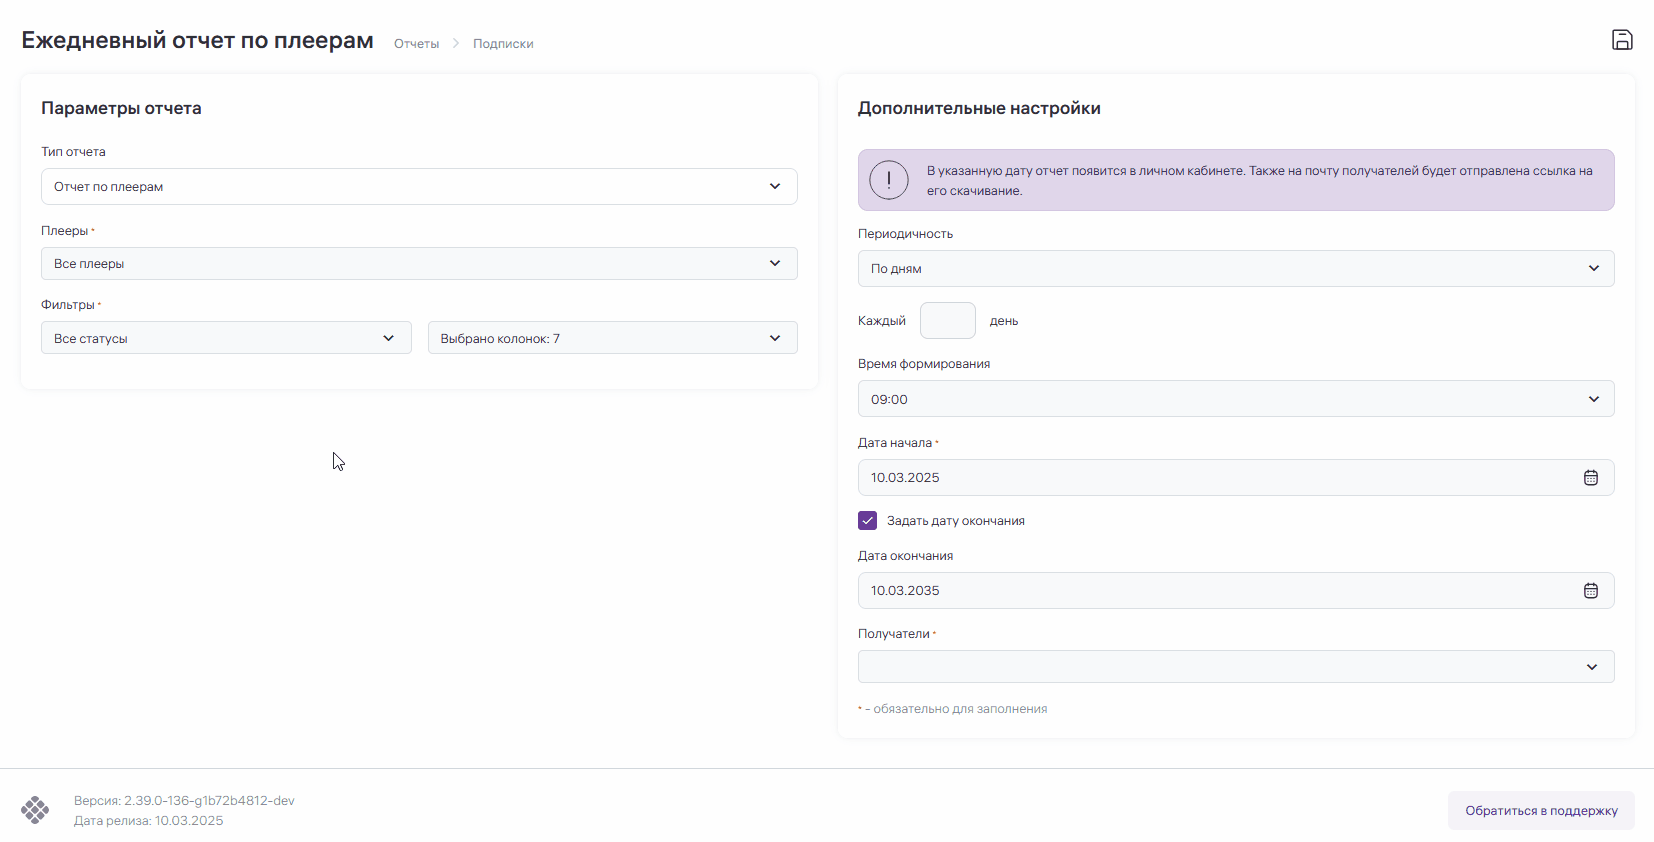The image size is (1654, 842).
Task: Click the 'Дата окончания' date field
Action: click(1210, 591)
